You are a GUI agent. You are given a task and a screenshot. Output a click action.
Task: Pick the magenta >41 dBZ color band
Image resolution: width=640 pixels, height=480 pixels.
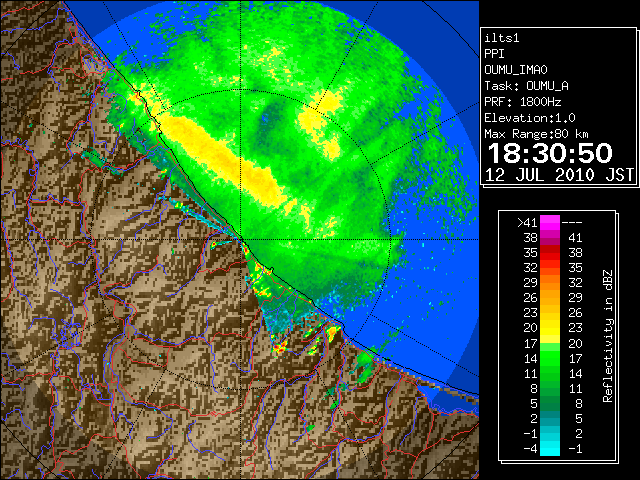(550, 223)
